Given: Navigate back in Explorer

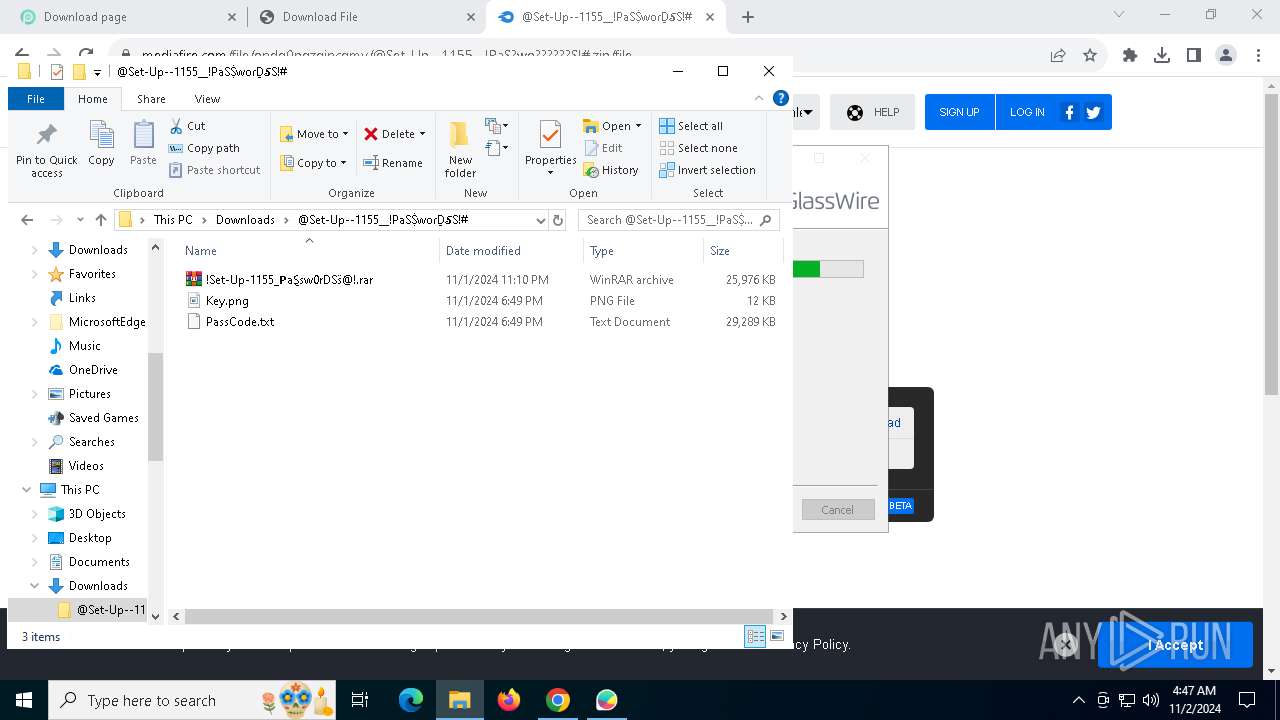Looking at the screenshot, I should pyautogui.click(x=27, y=220).
